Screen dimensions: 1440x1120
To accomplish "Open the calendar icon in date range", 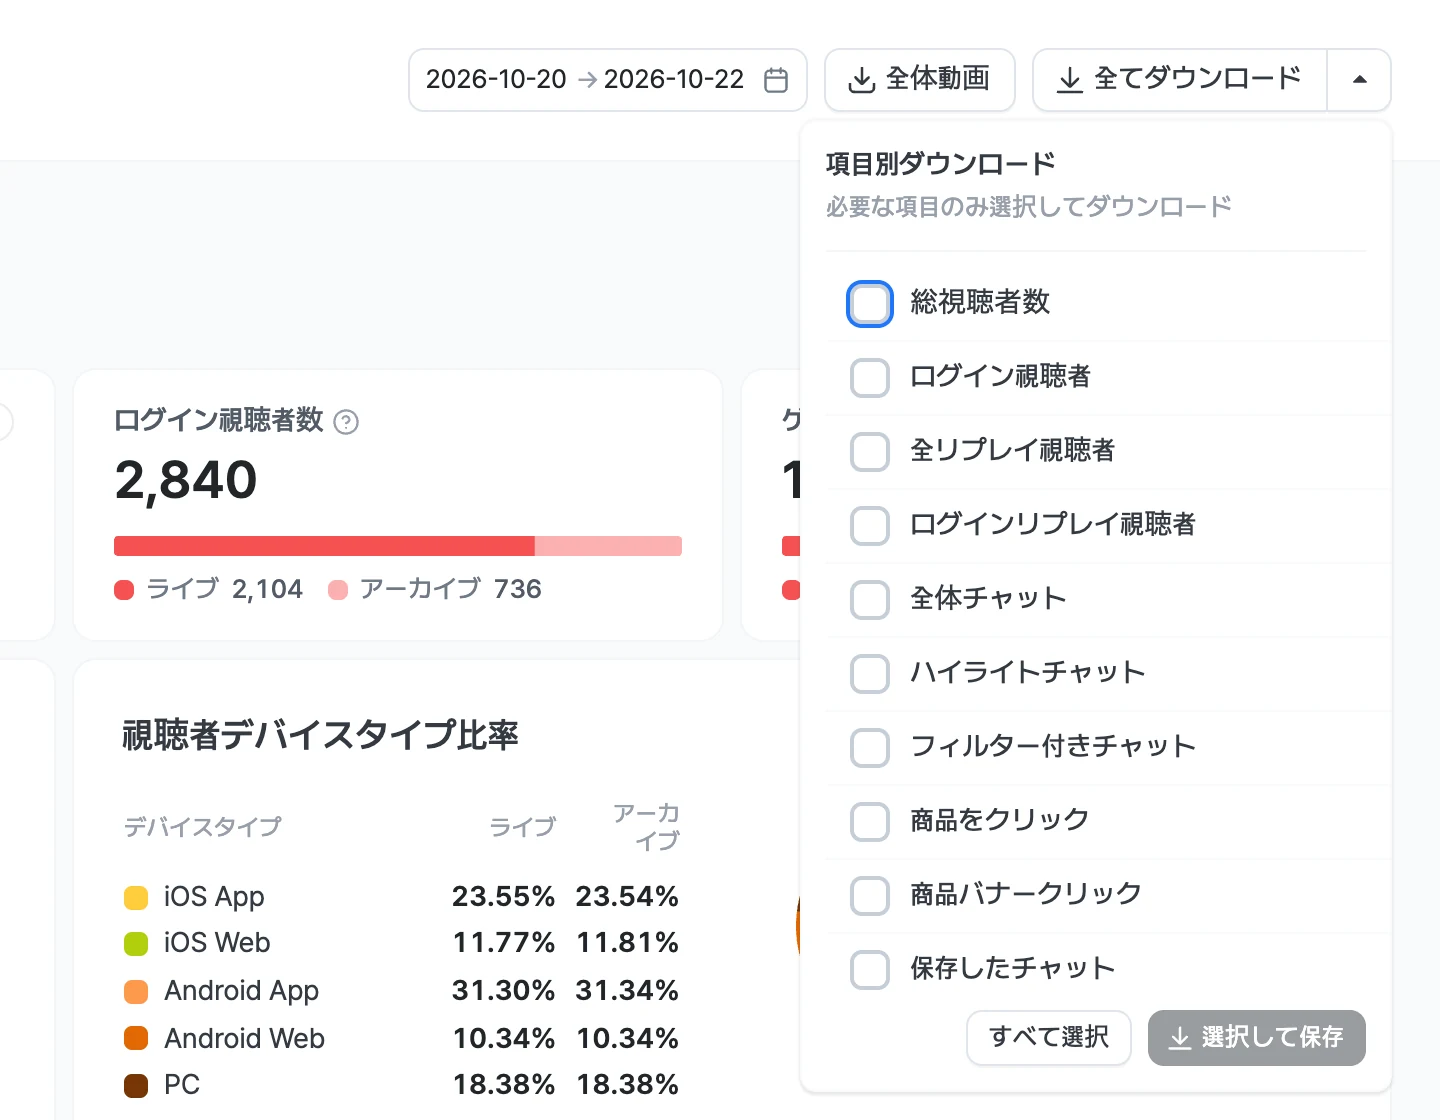I will pos(776,80).
